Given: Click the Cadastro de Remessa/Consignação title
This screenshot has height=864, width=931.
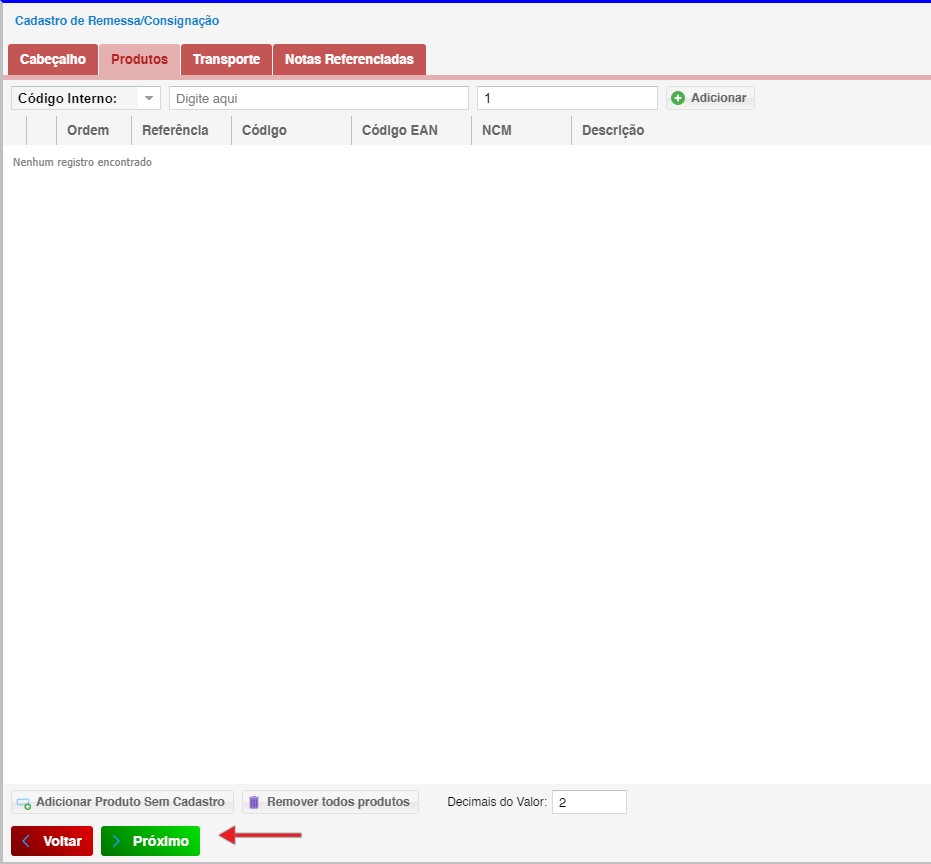Looking at the screenshot, I should [117, 21].
